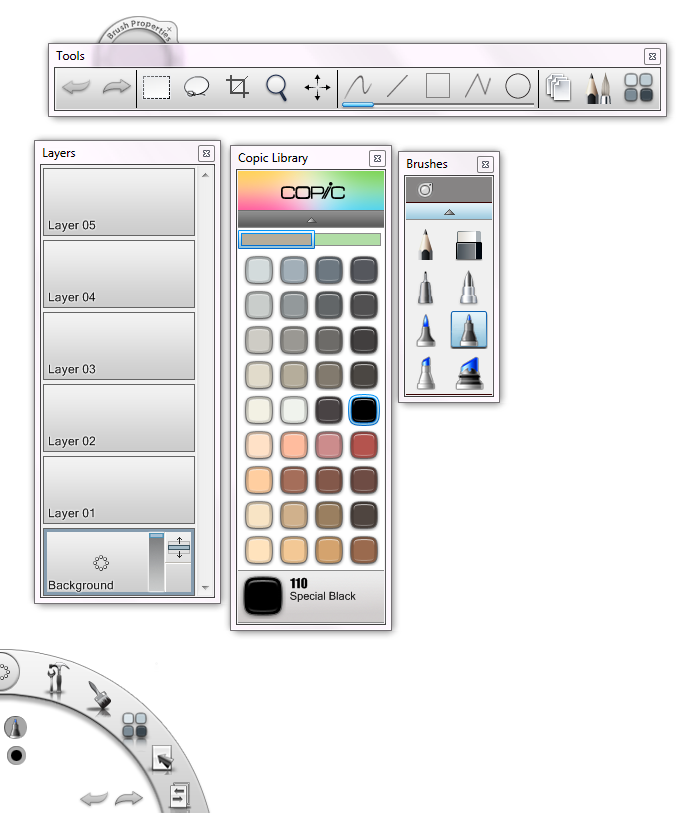Open the Brush Properties tab
This screenshot has width=688, height=813.
pos(138,31)
